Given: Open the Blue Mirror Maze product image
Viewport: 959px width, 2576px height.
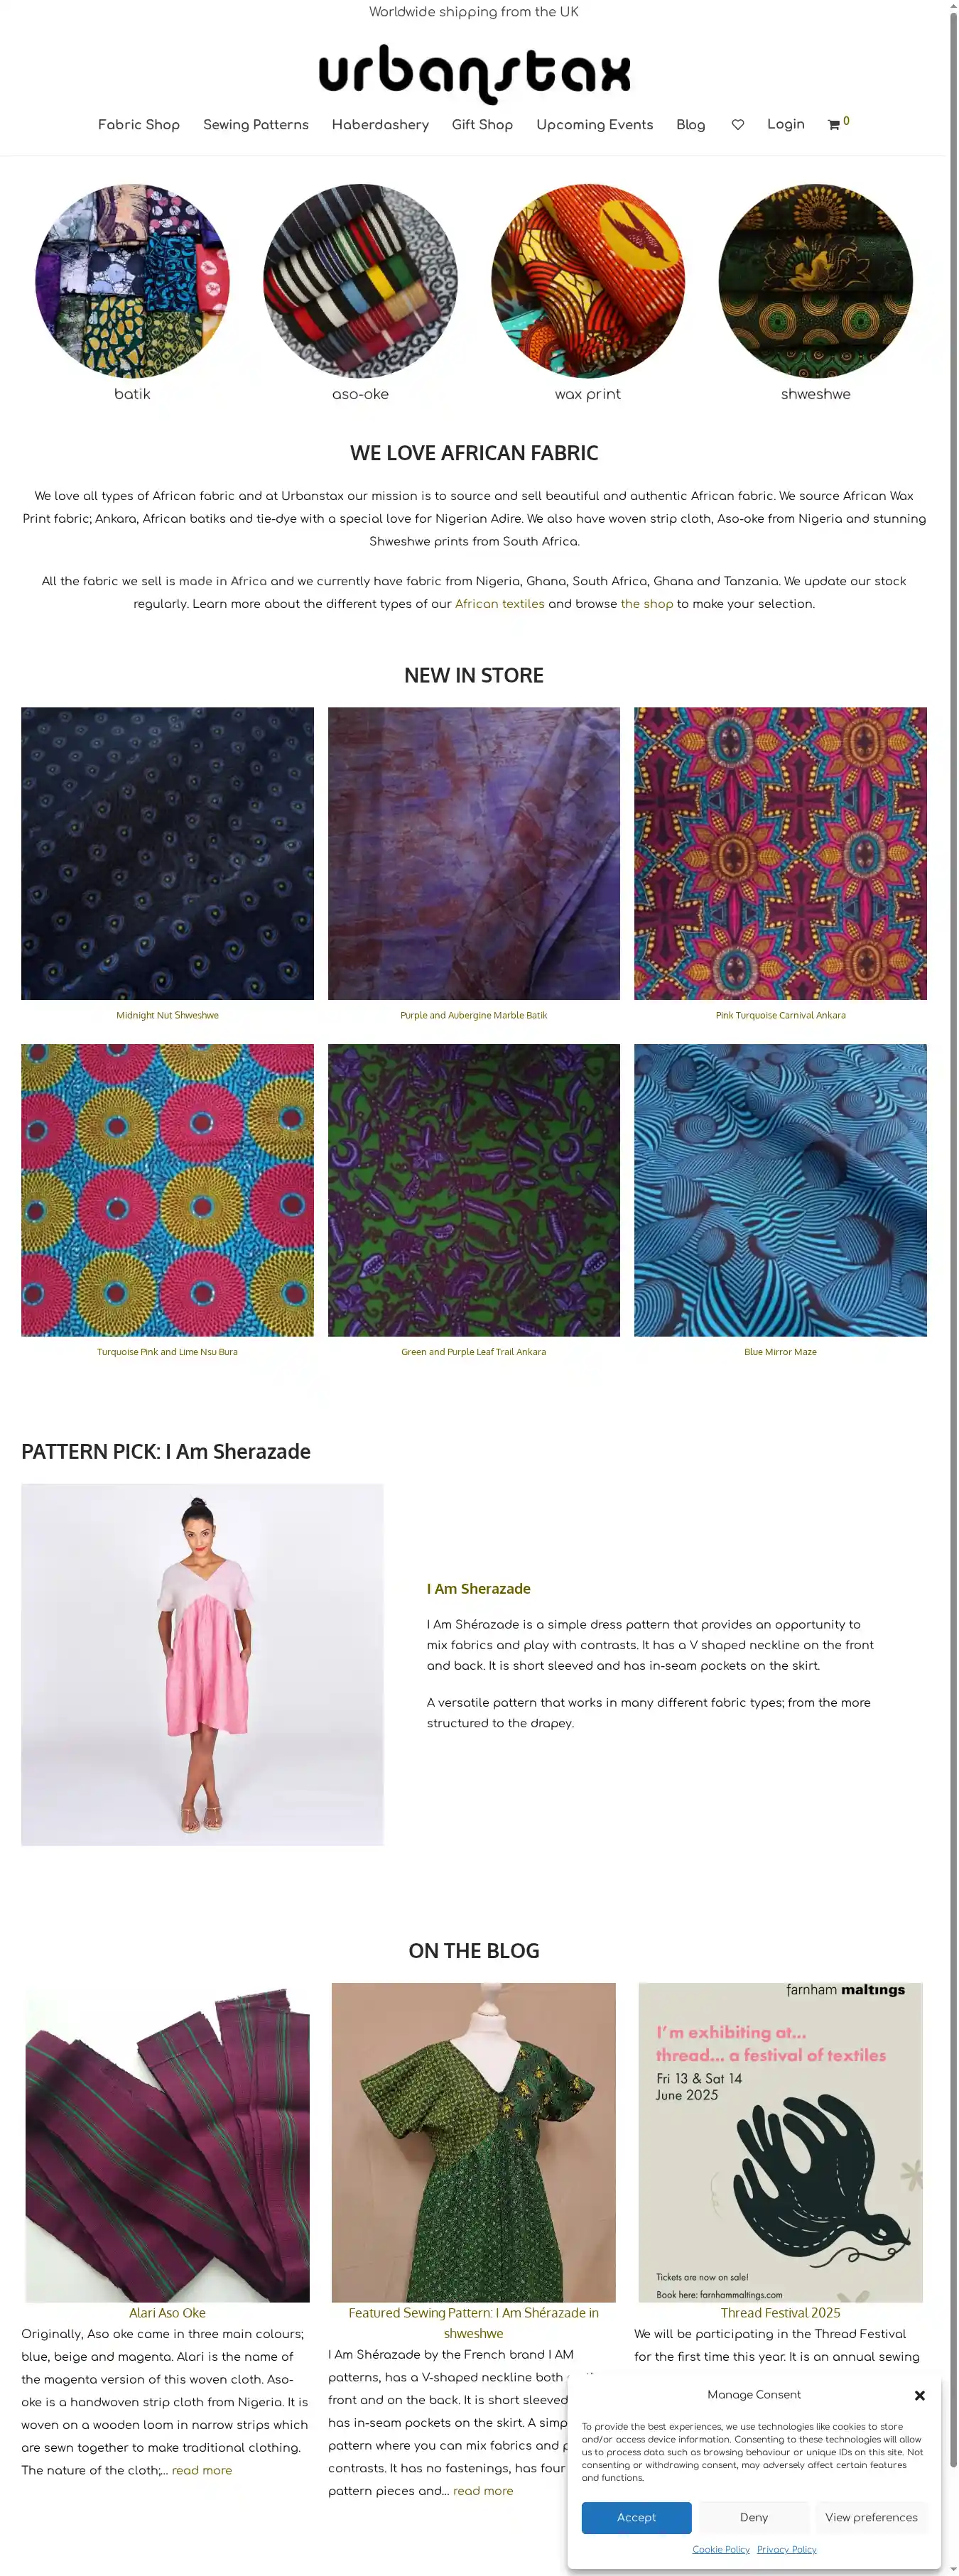Looking at the screenshot, I should (x=780, y=1190).
